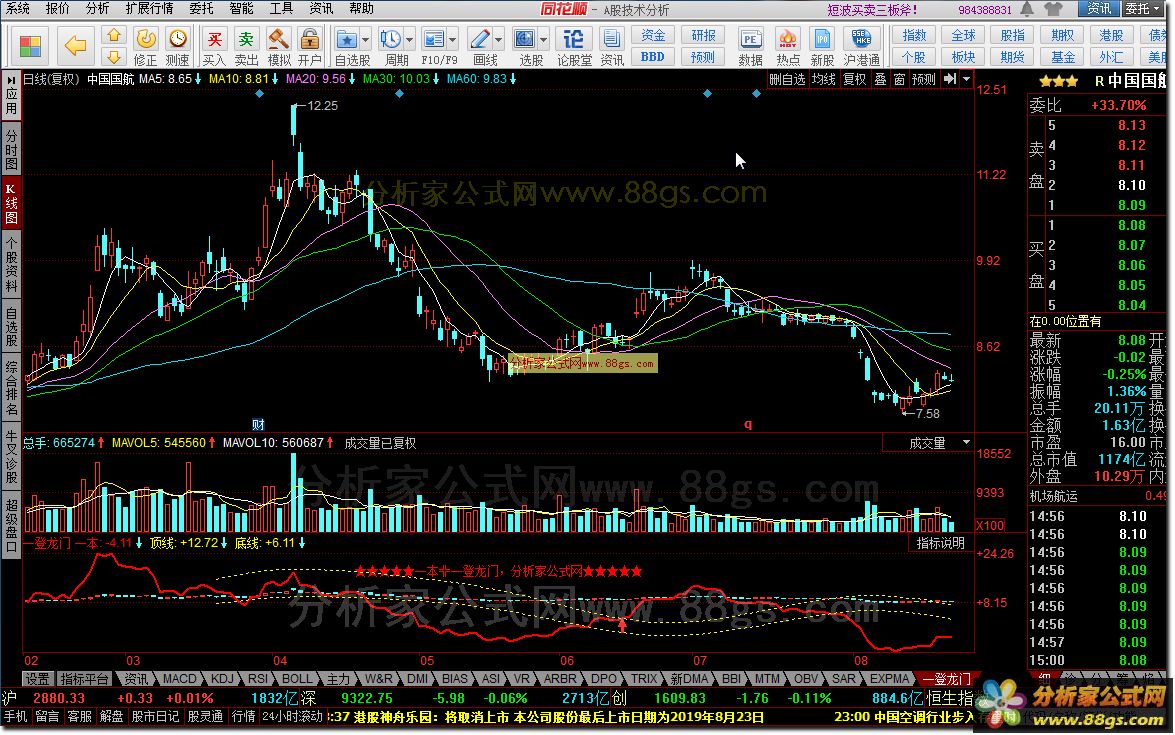Select the 分时图 sidebar tab
The width and height of the screenshot is (1175, 735).
point(11,149)
